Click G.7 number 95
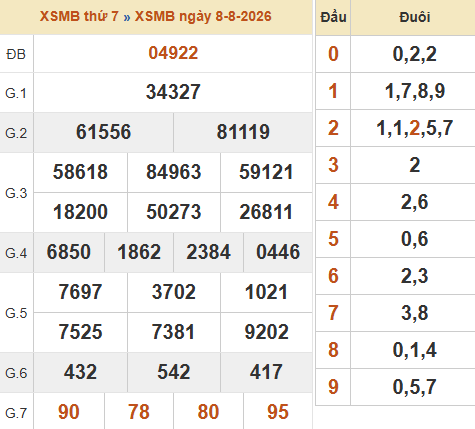The image size is (475, 429). coord(278,412)
